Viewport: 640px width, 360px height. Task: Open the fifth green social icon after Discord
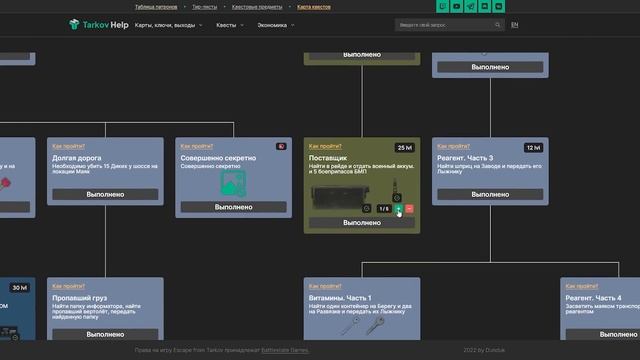point(498,6)
